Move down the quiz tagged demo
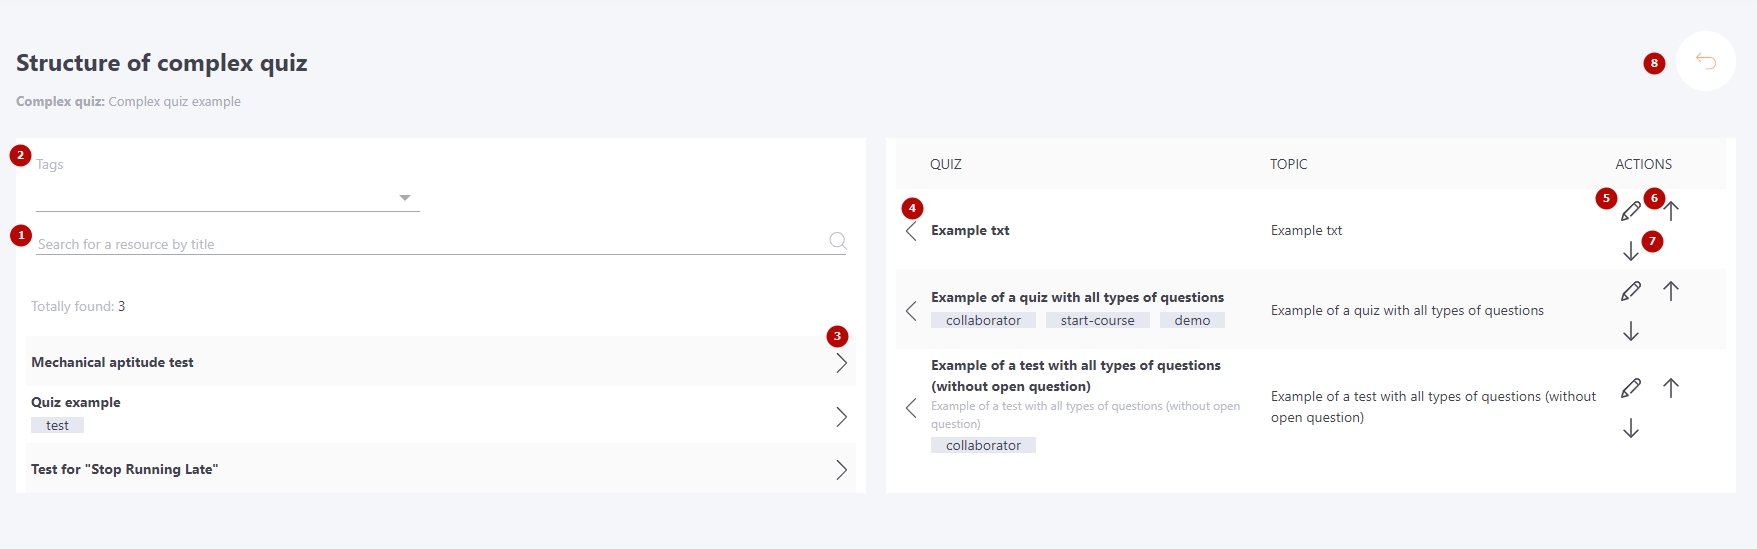 [x=1631, y=331]
